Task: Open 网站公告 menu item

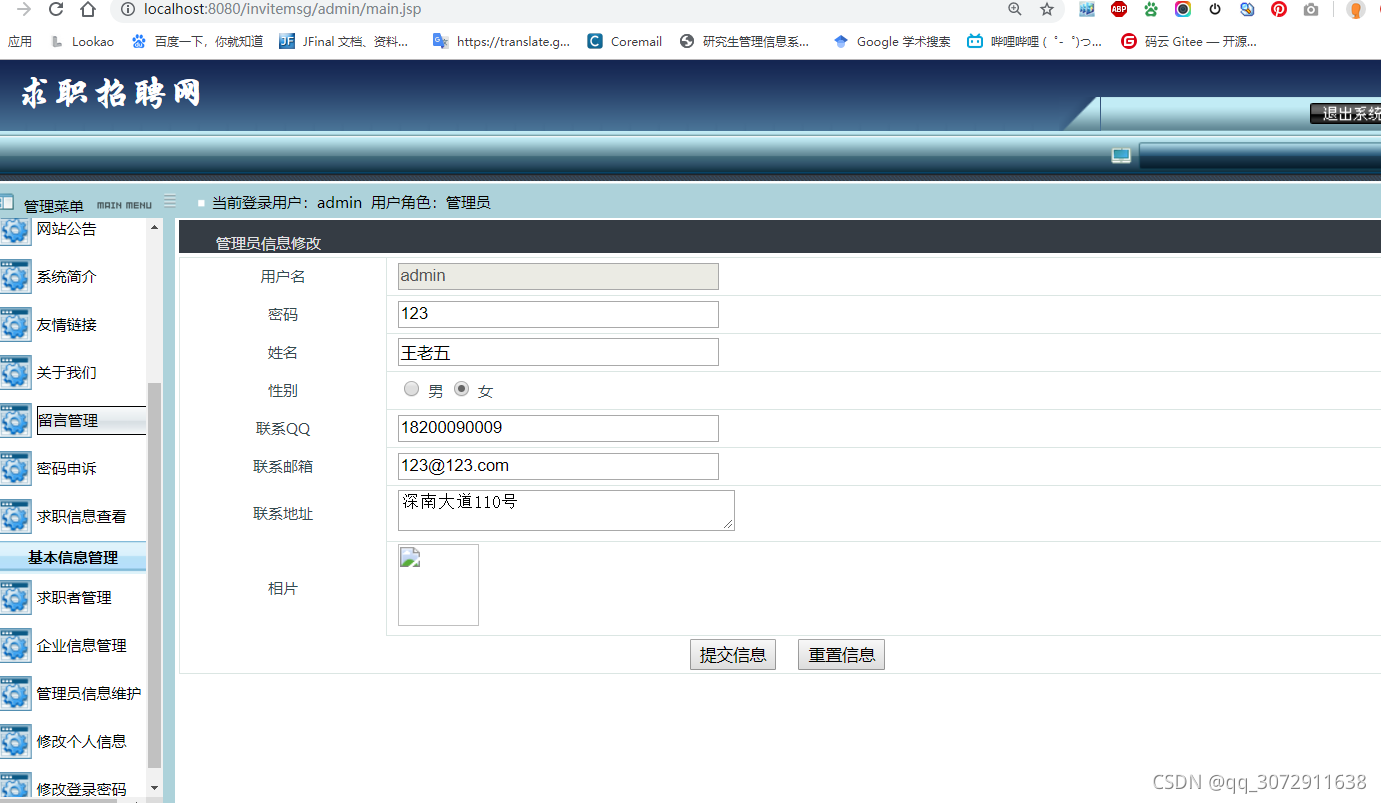Action: (67, 229)
